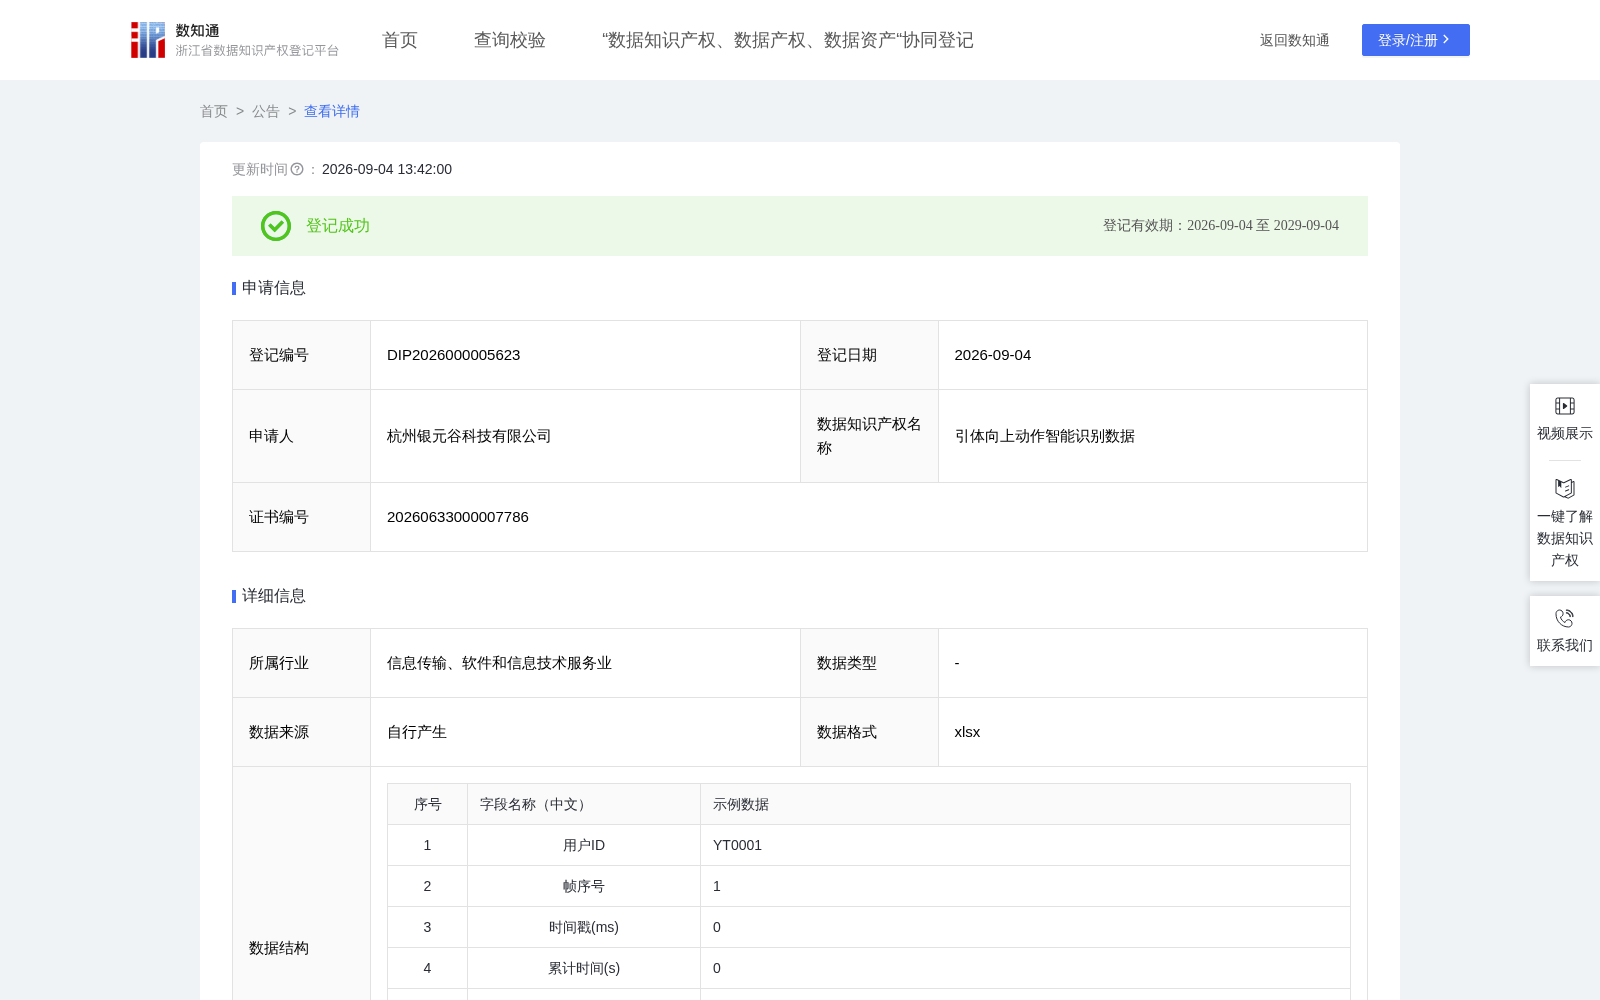Click the 数据类型 label cell

click(x=869, y=663)
